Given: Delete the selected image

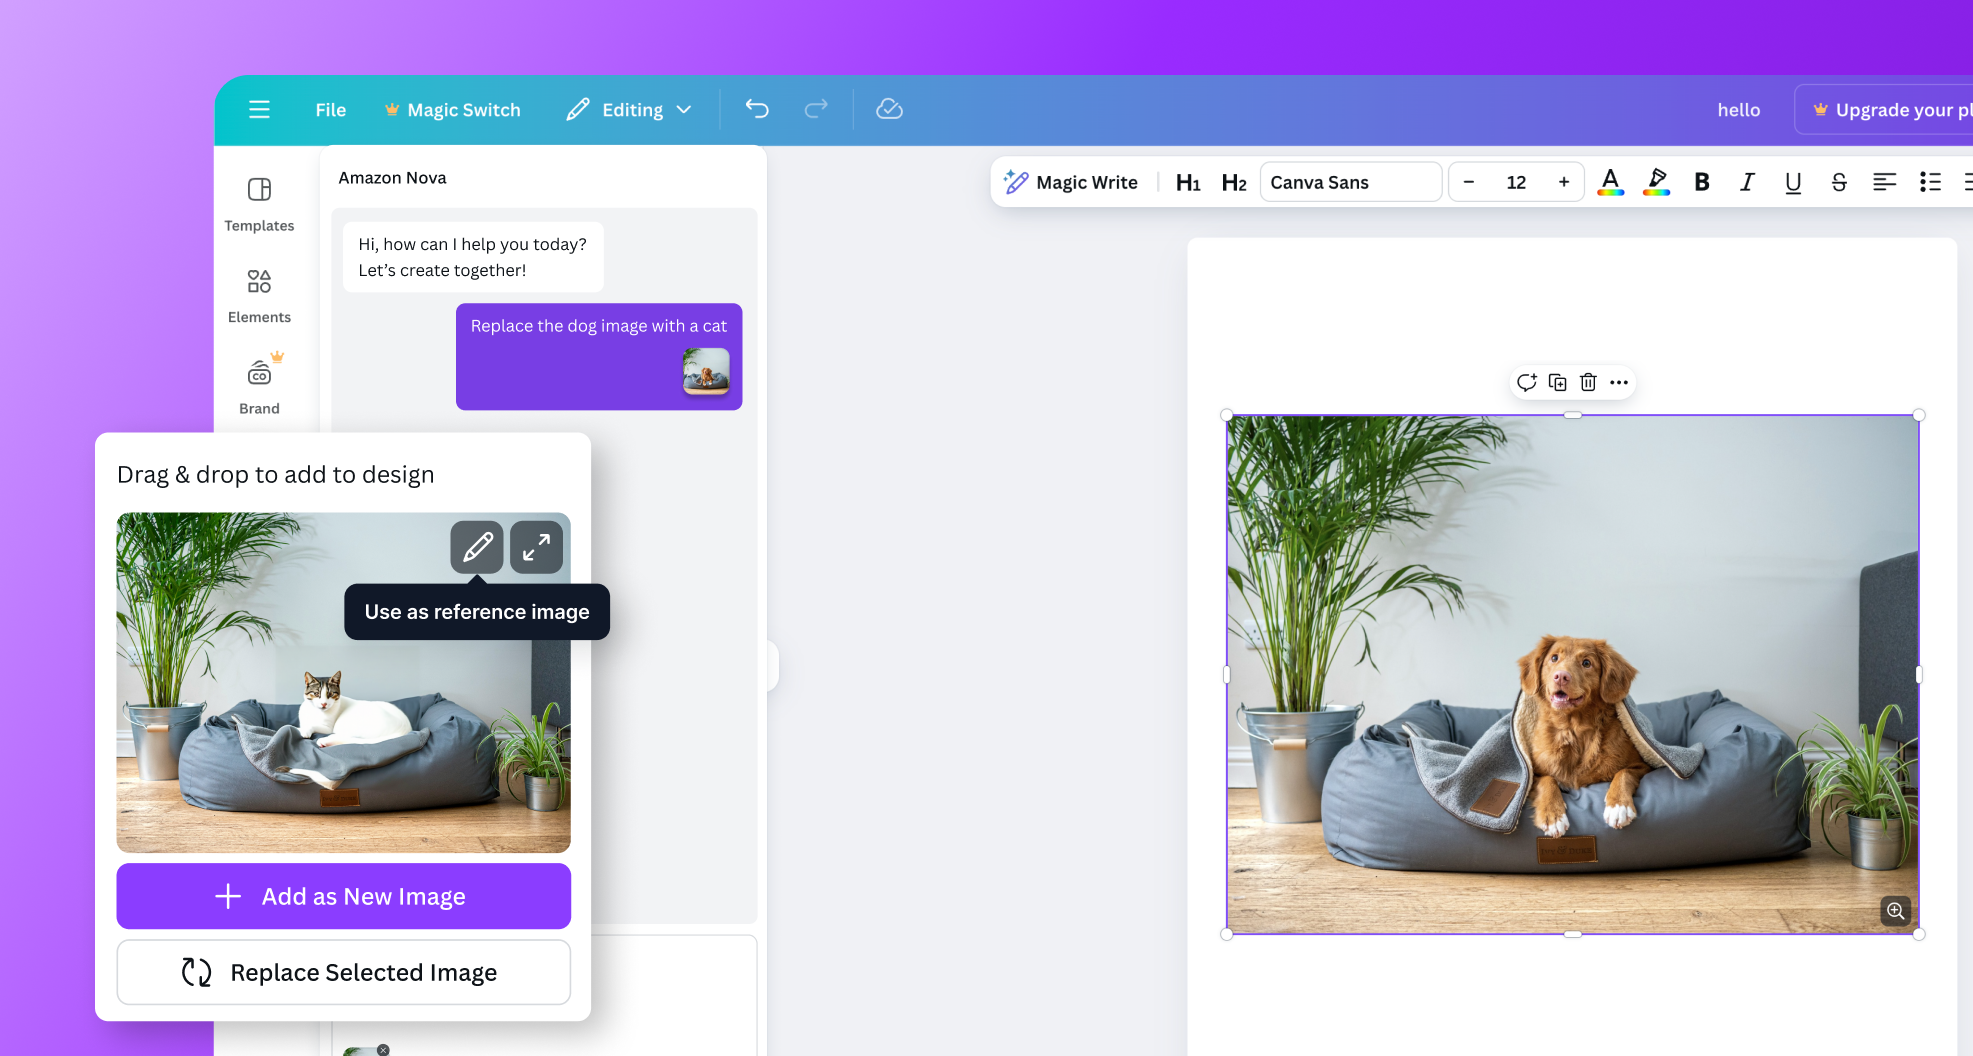Looking at the screenshot, I should tap(1588, 382).
